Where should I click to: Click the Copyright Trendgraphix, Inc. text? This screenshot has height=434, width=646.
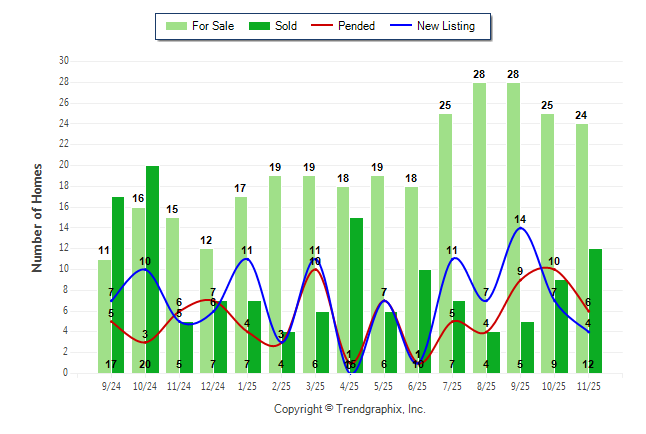350,409
